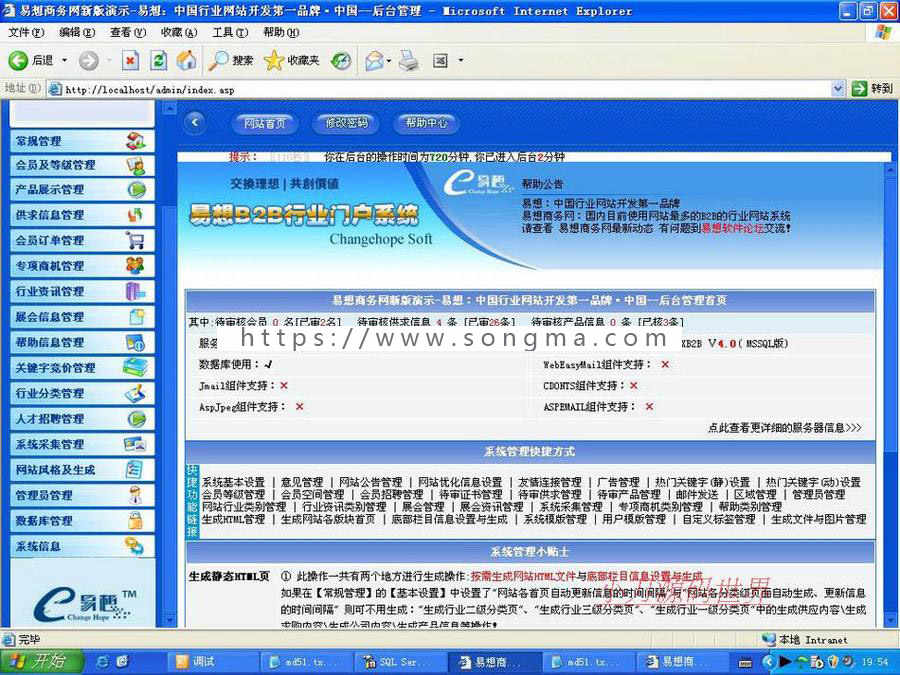Screen dimensions: 900x675
Task: Open the 编辑(E) menu
Action: click(x=77, y=33)
